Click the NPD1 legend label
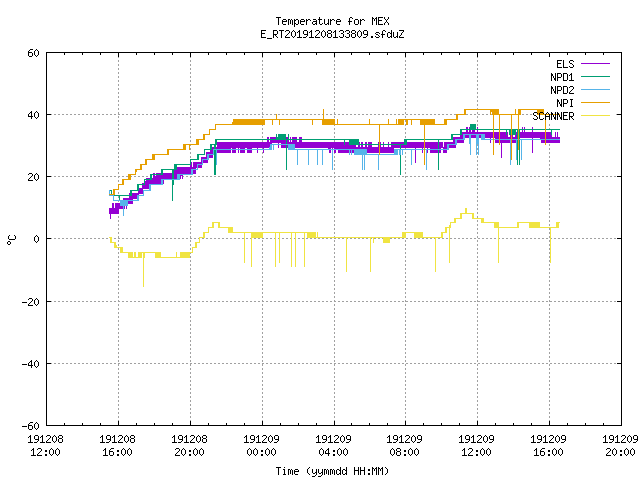Viewport: 640px width, 480px height. (562, 77)
